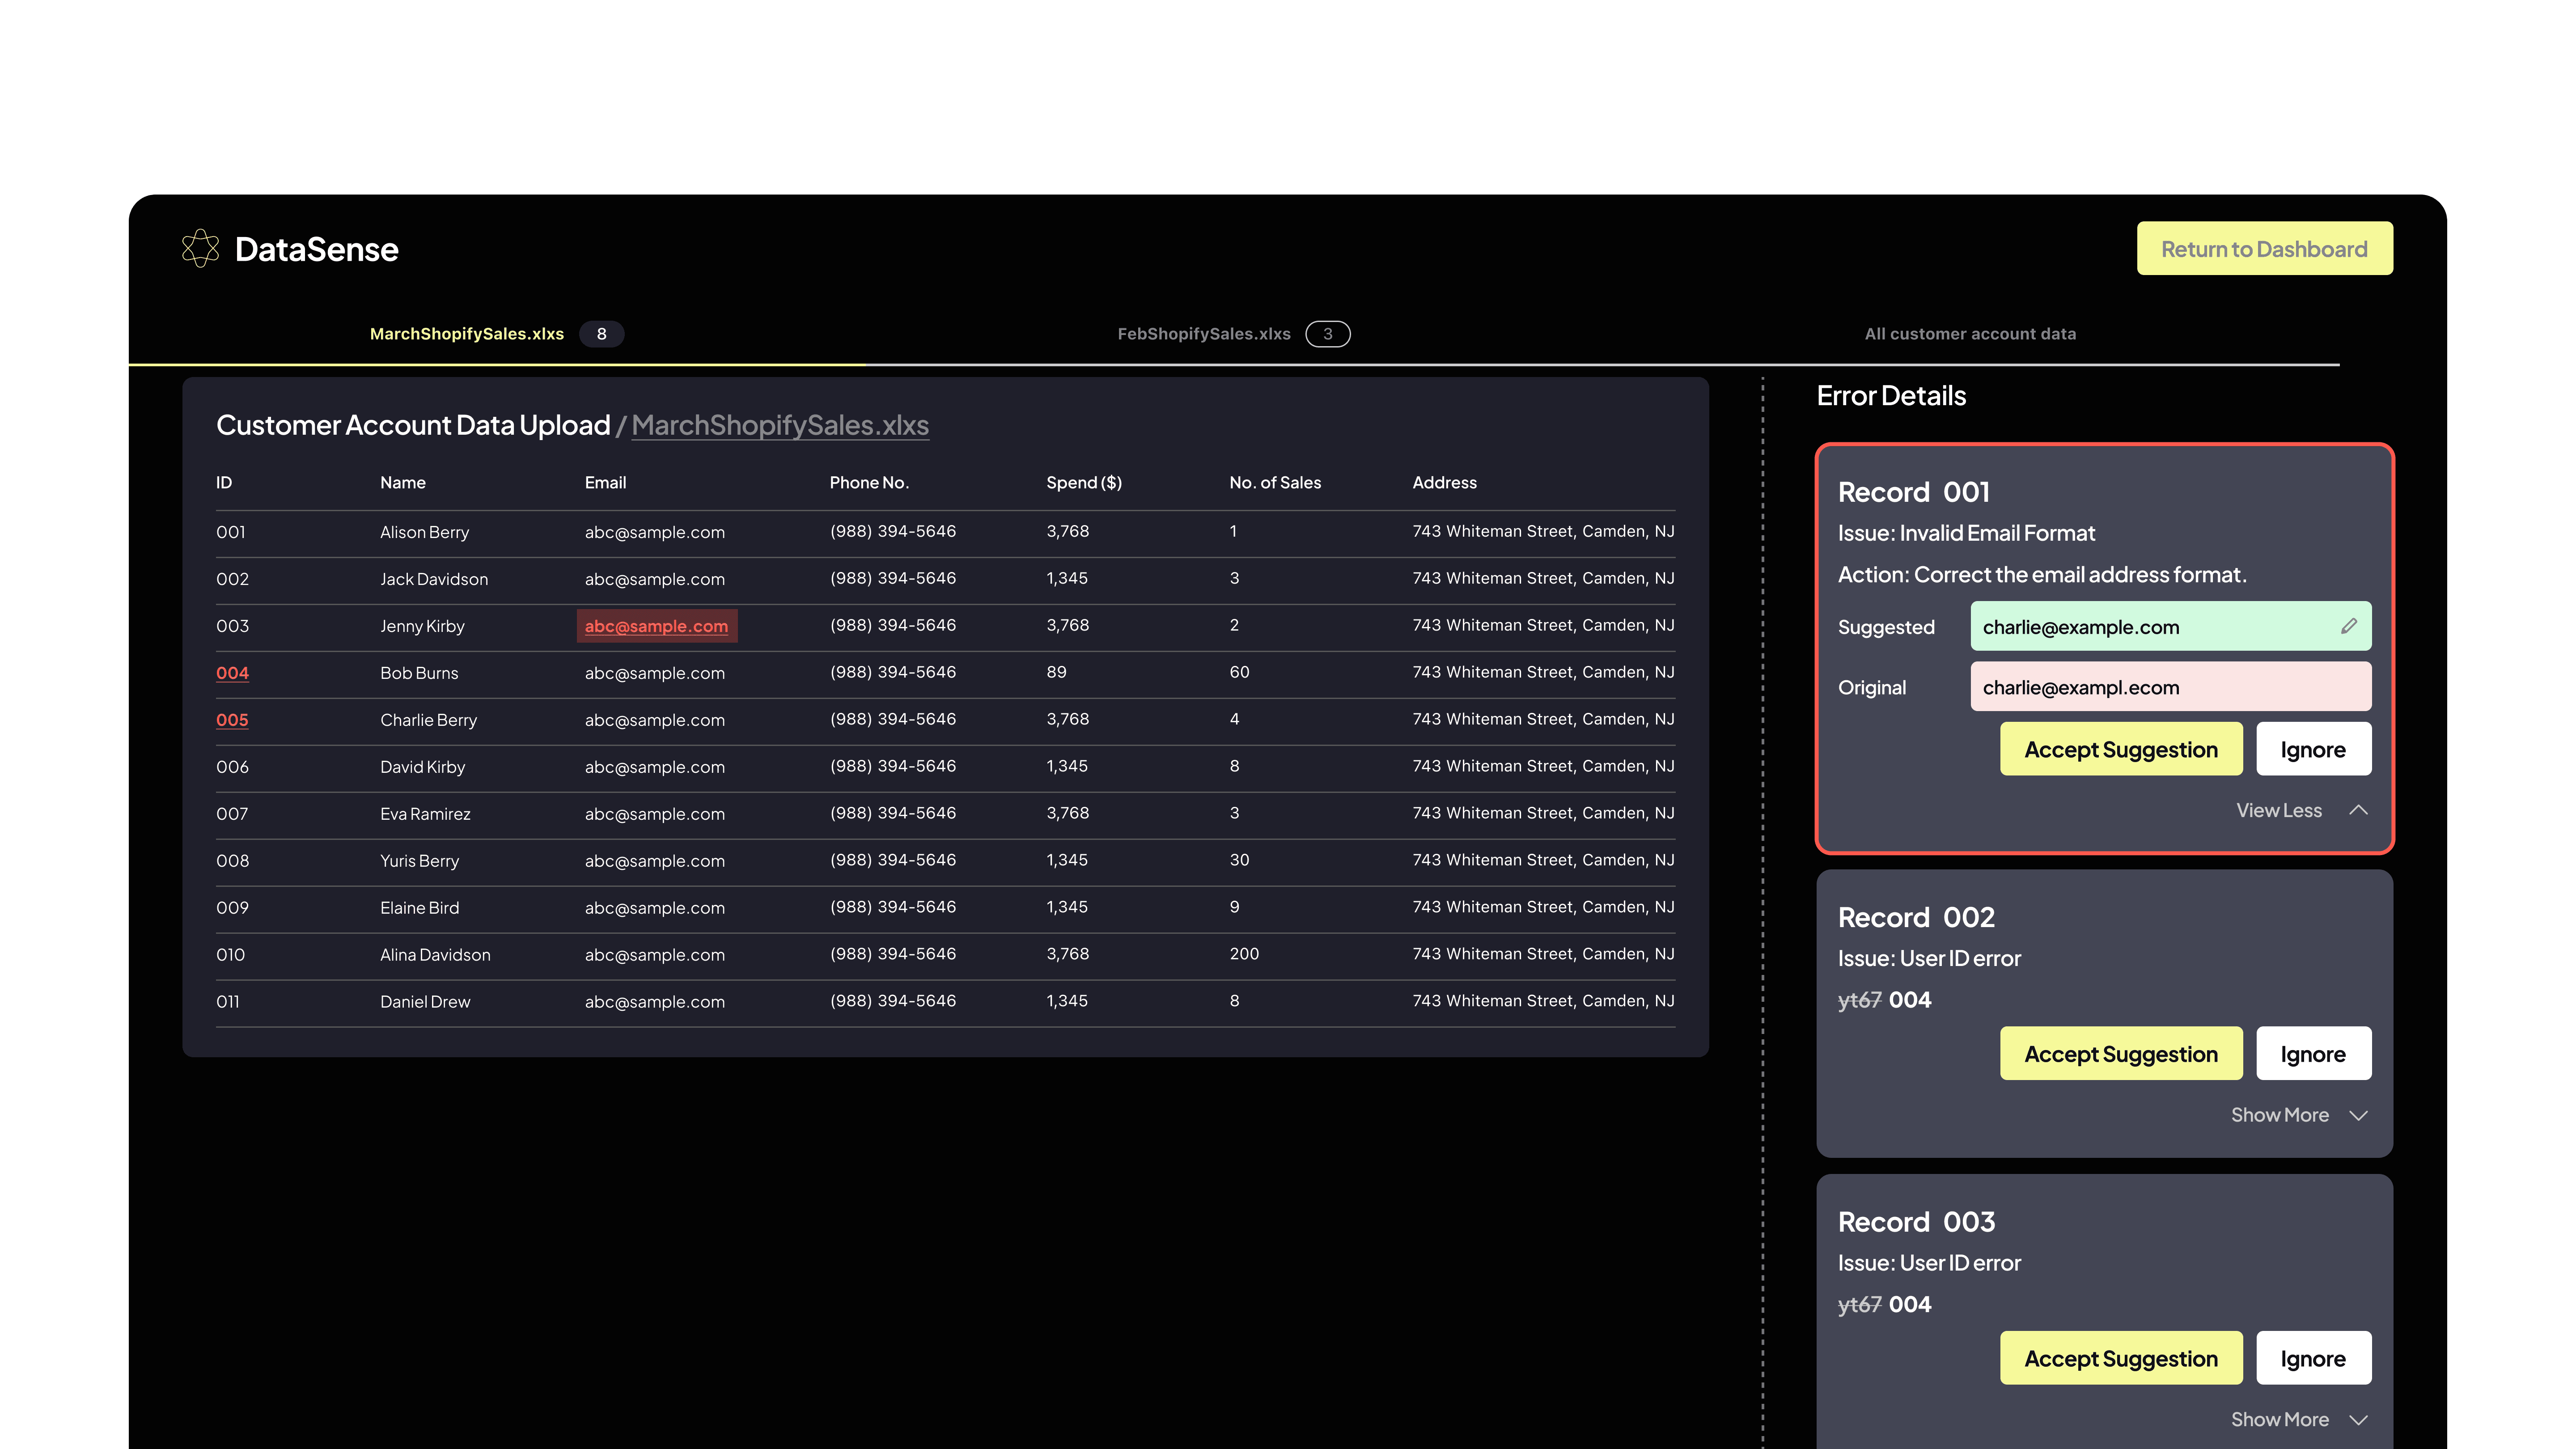Click the DataSense brand name
This screenshot has height=1449, width=2576.
tap(316, 249)
